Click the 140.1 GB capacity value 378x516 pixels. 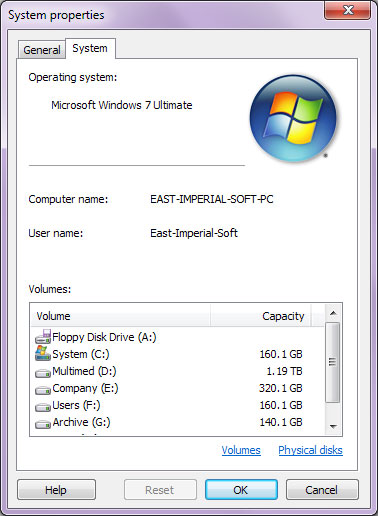click(x=281, y=422)
